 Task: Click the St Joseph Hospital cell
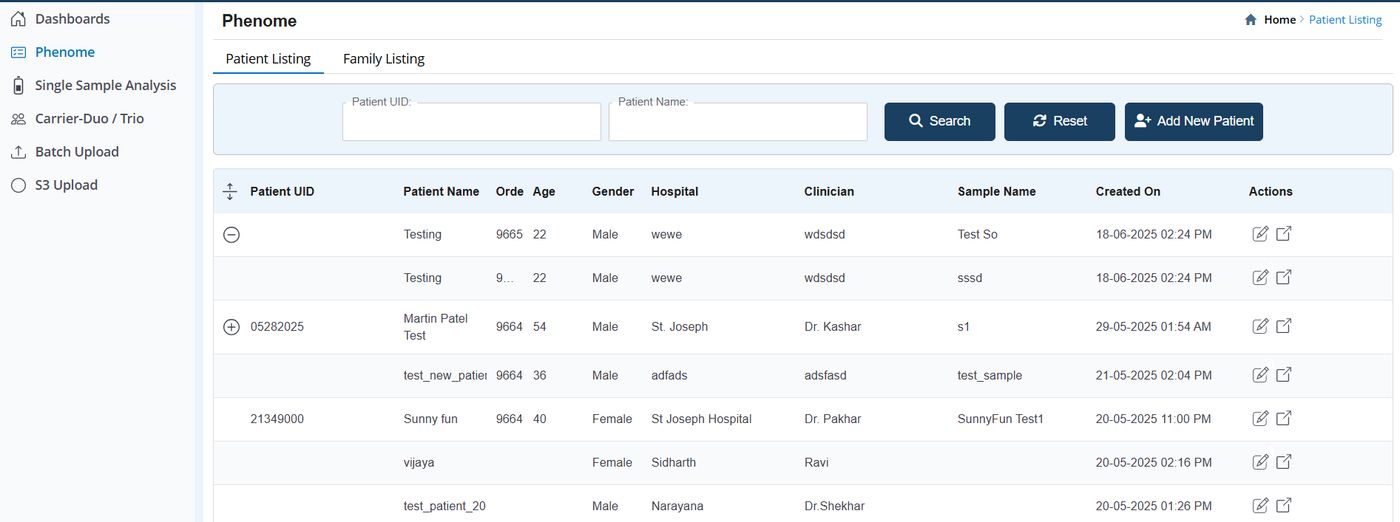tap(701, 419)
